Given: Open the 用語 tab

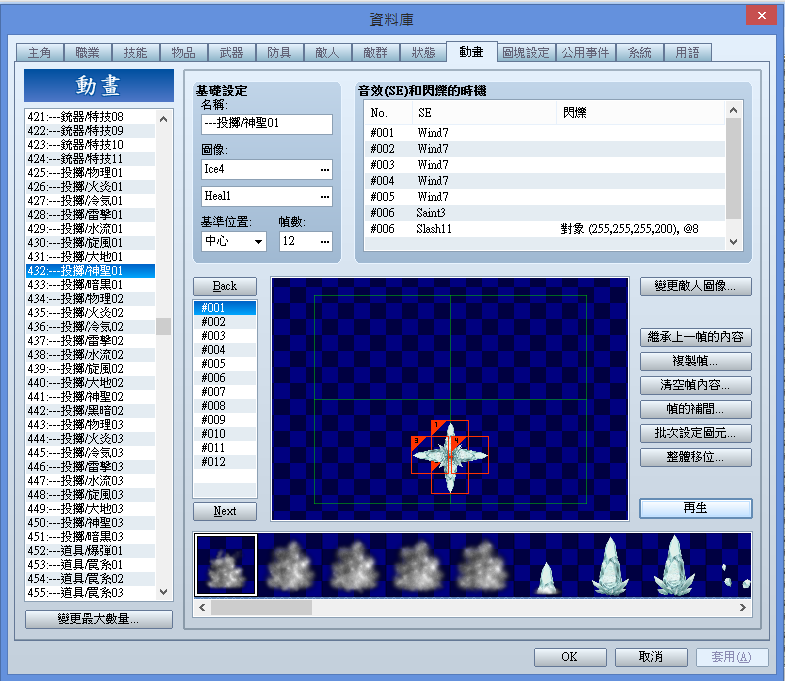Looking at the screenshot, I should point(687,53).
